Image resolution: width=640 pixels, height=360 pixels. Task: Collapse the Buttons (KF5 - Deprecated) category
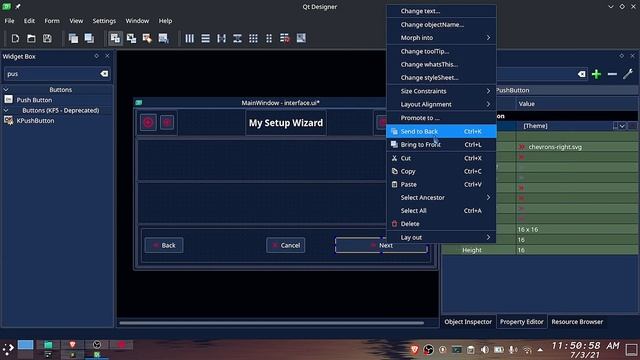click(x=6, y=110)
